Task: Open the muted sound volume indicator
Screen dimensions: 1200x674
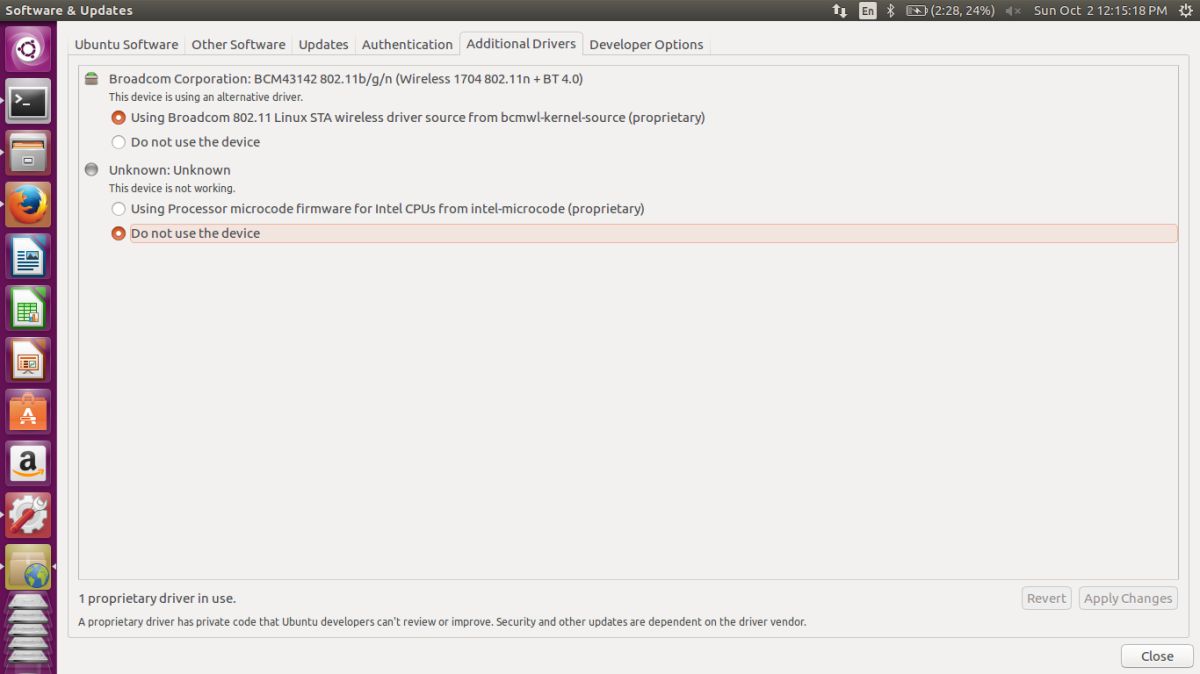Action: [x=1013, y=10]
